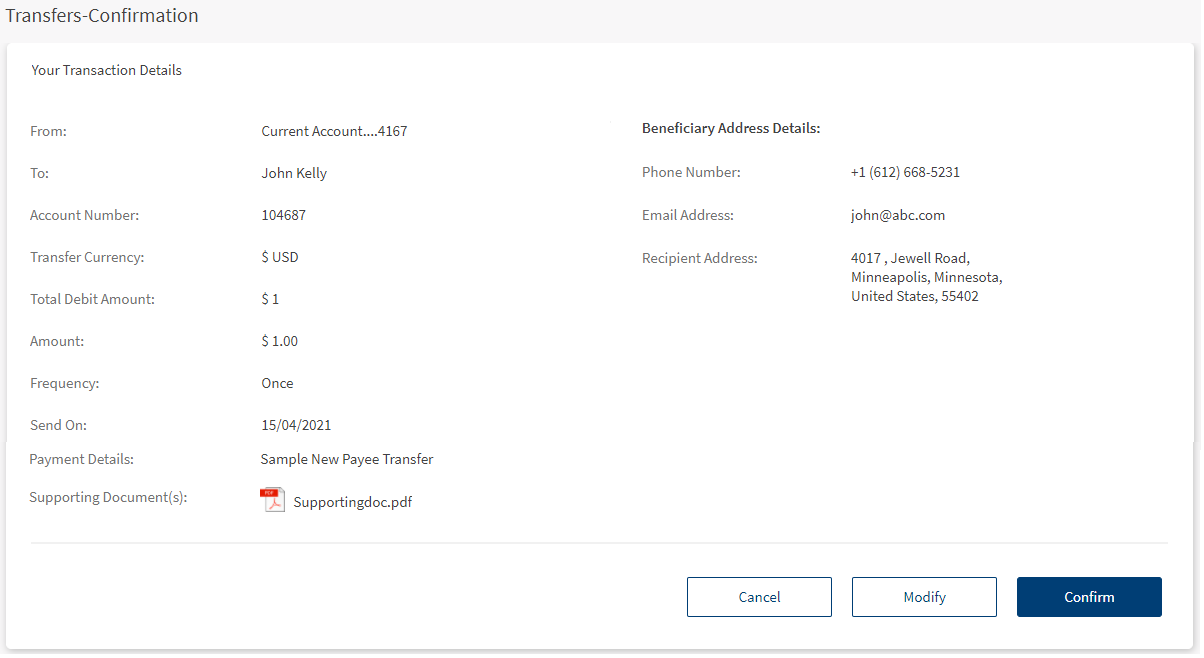Select the Sample New Payee Transfer text
Viewport: 1204px width, 658px height.
click(346, 459)
